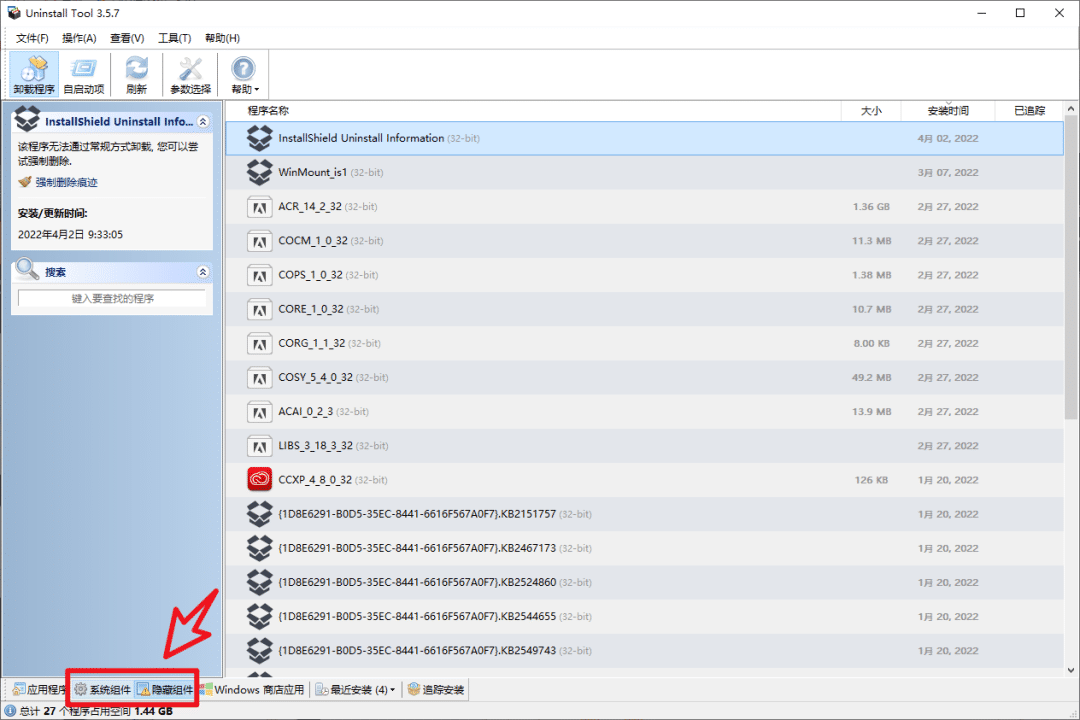1080x720 pixels.
Task: Collapse the InstallShield Uninstall Info panel
Action: [203, 121]
